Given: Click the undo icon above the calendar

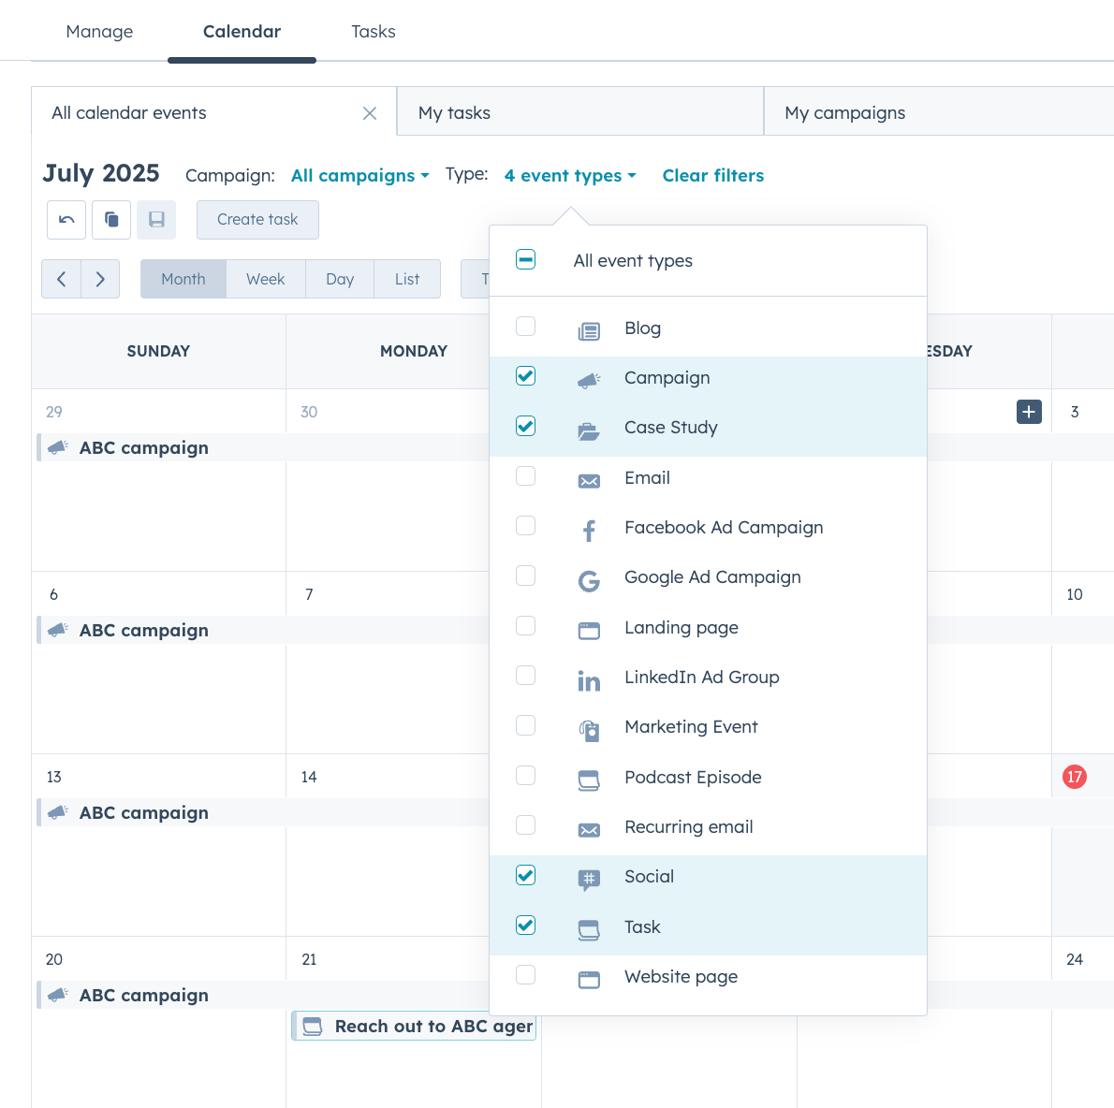Looking at the screenshot, I should pos(65,220).
